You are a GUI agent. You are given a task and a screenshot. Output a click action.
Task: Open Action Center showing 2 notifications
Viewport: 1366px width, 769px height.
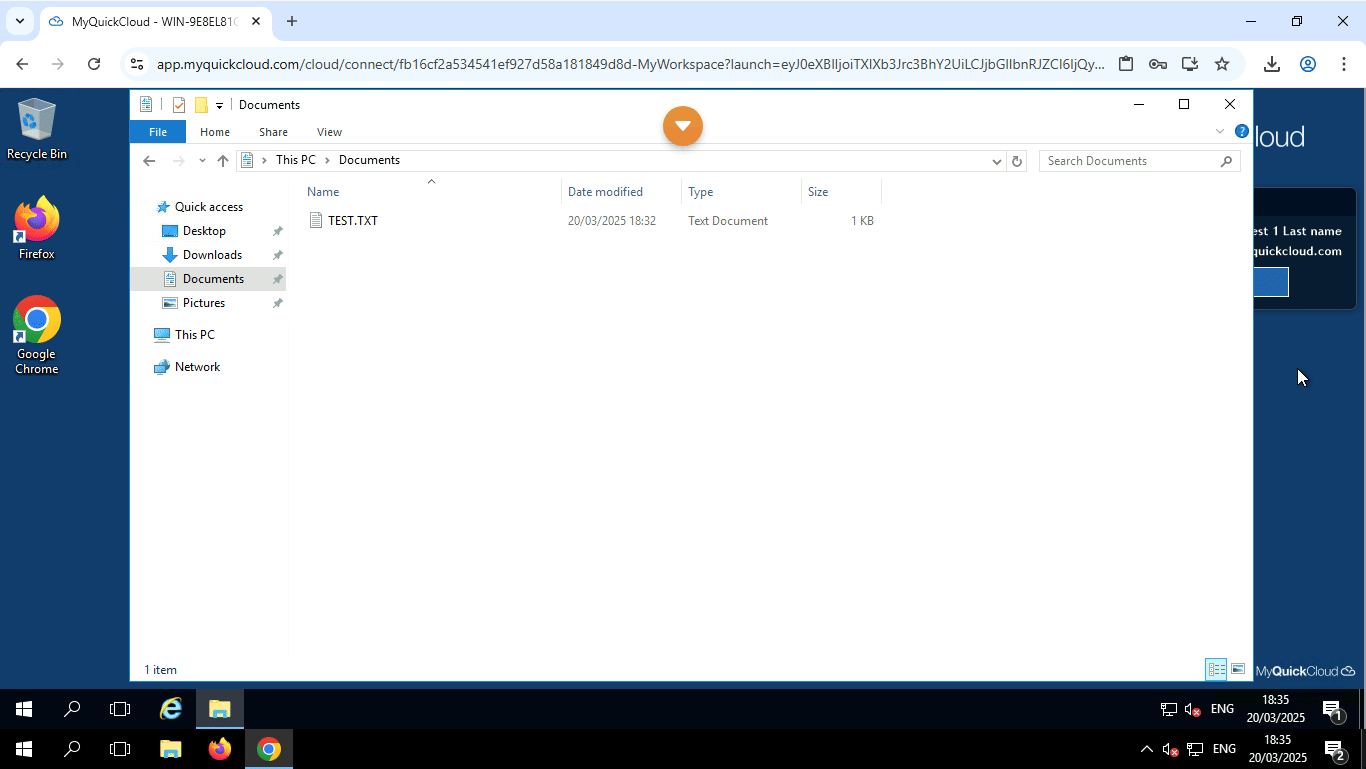click(x=1333, y=749)
